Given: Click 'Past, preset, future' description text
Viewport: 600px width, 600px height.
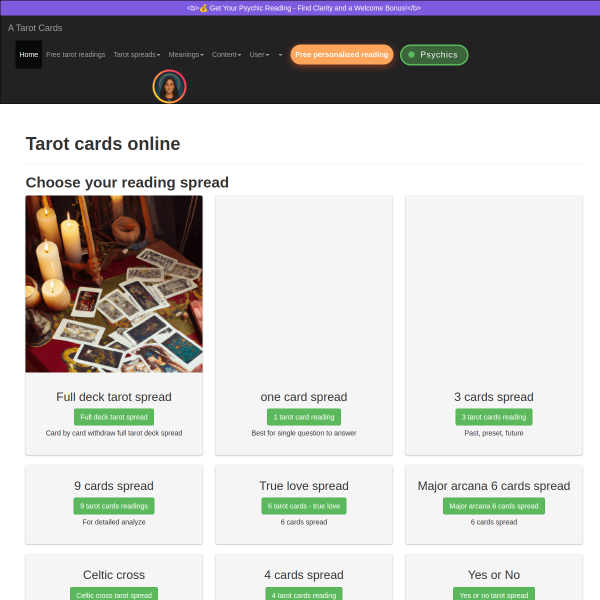Looking at the screenshot, I should pos(494,433).
